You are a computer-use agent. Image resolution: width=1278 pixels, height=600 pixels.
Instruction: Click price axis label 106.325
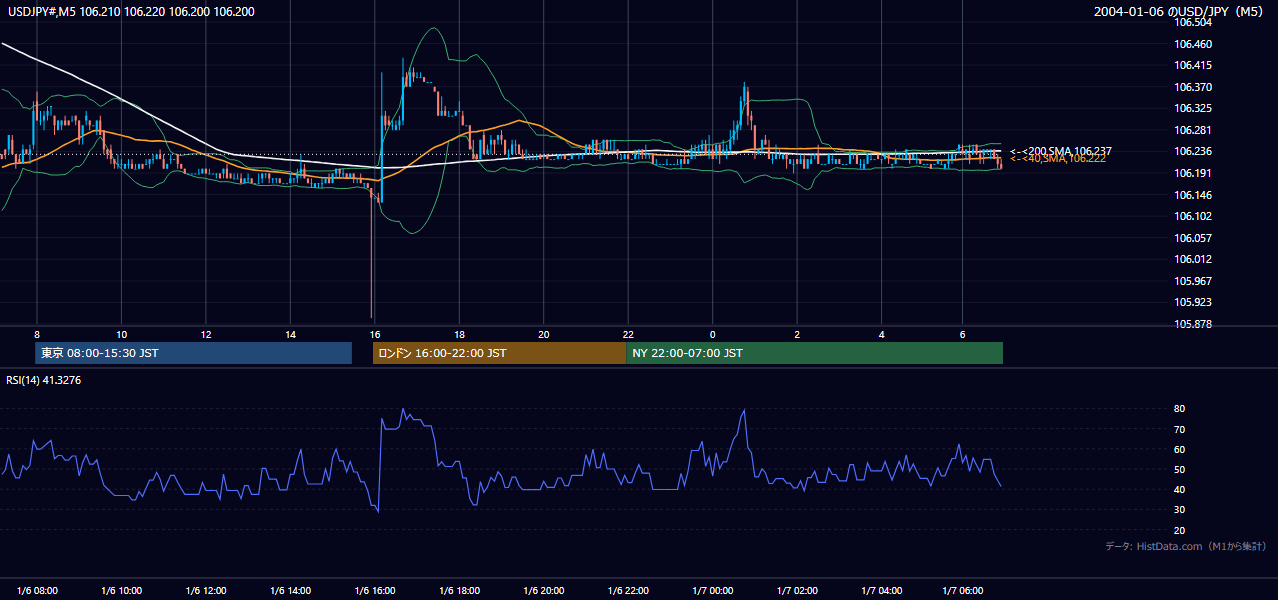tap(1193, 108)
